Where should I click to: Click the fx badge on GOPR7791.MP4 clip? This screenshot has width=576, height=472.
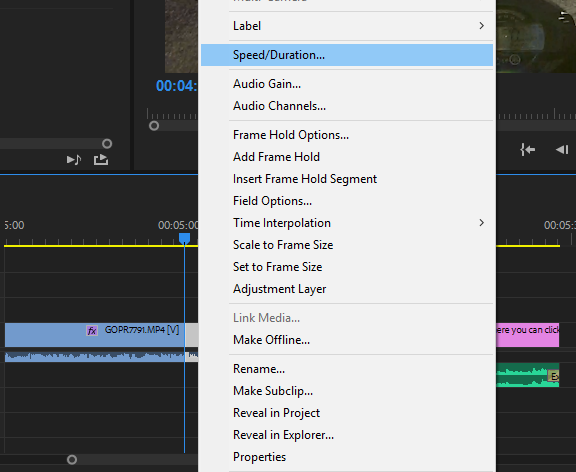pos(92,331)
